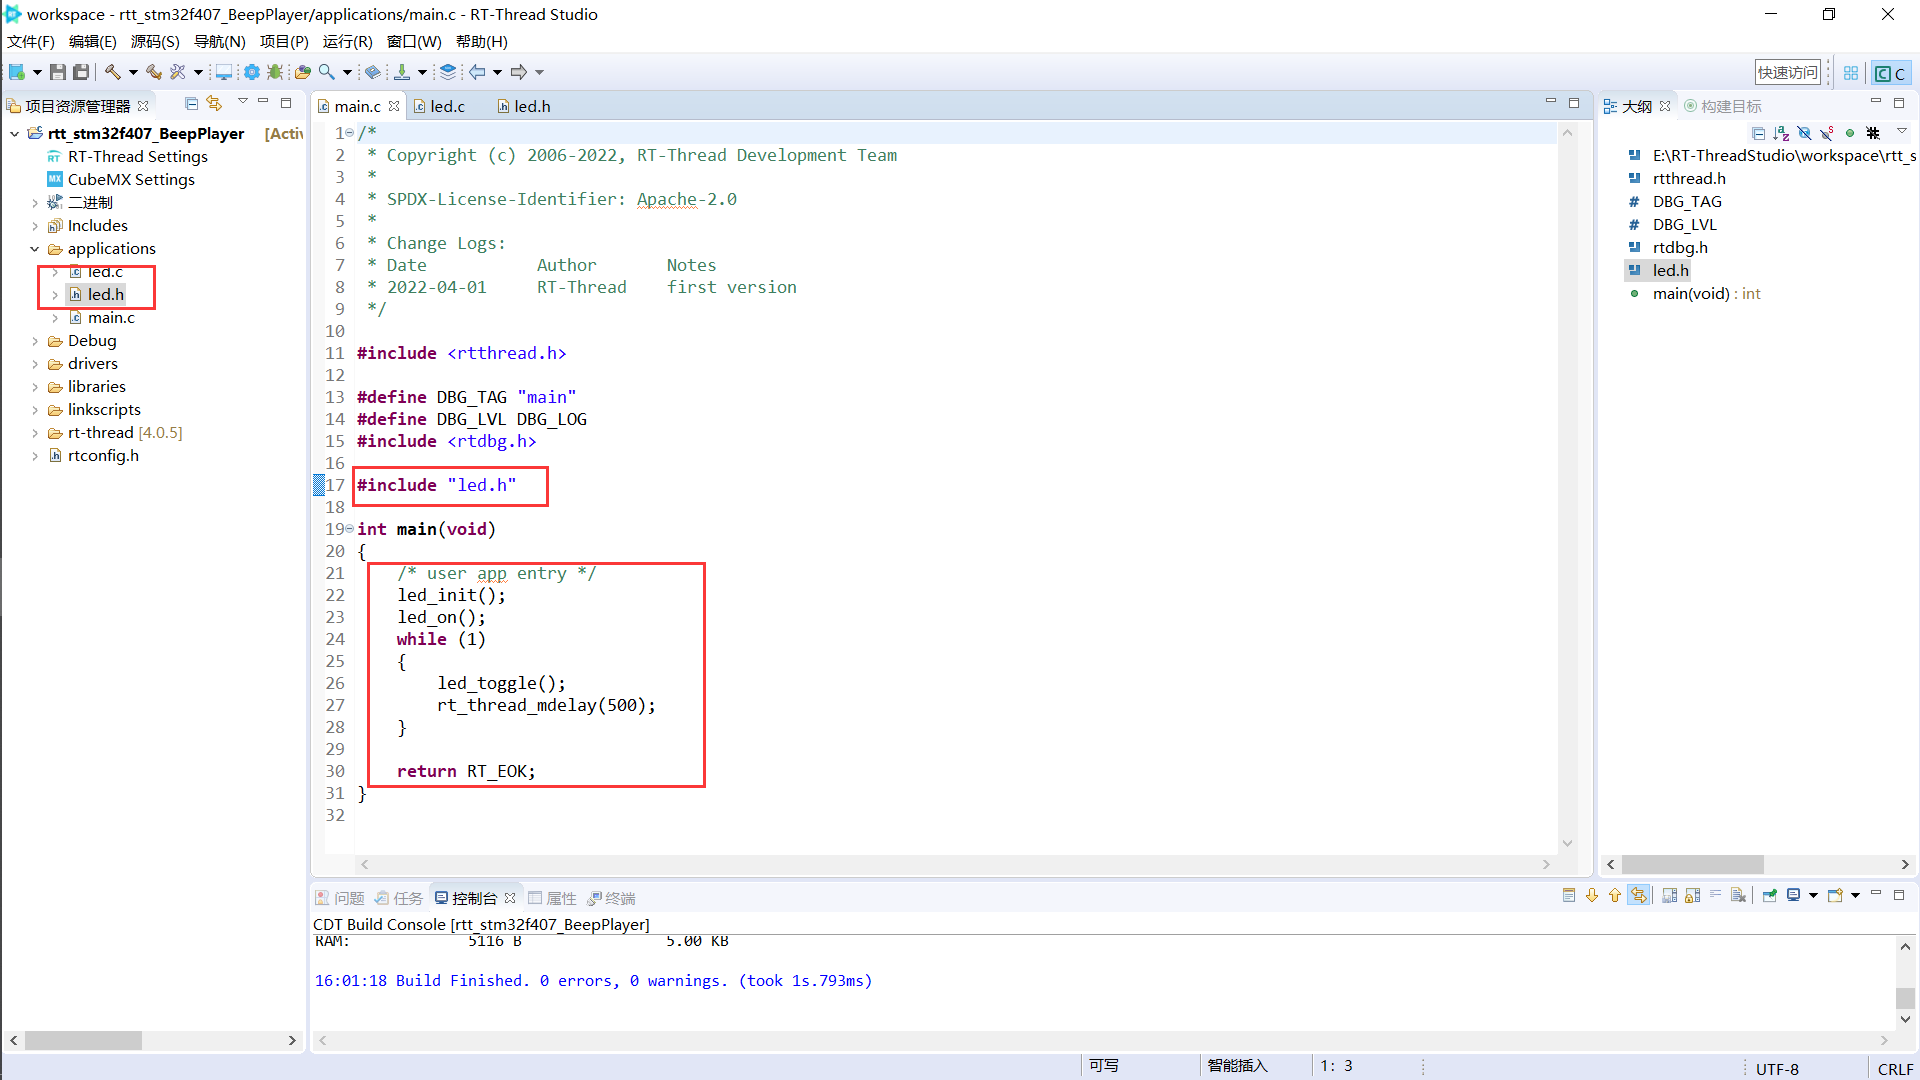The image size is (1920, 1080).
Task: Open SDK Manager book icon on toolbar
Action: (373, 72)
